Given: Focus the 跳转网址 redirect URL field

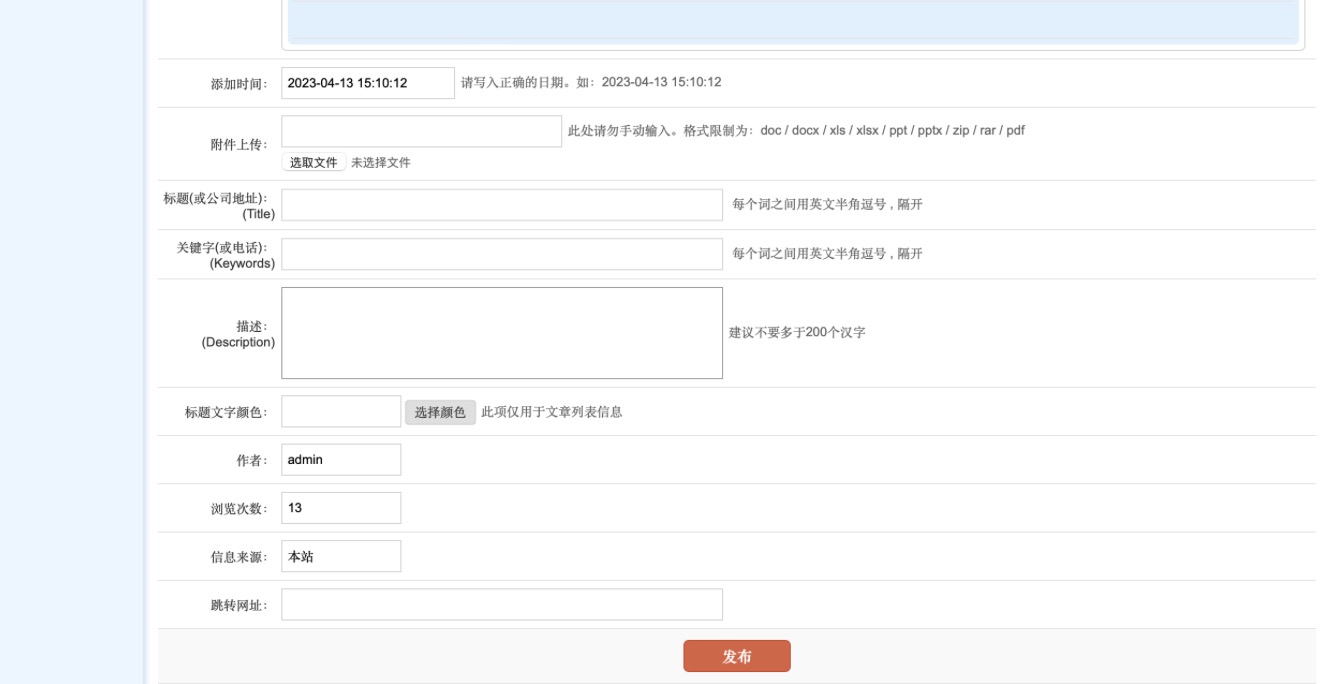Looking at the screenshot, I should (x=501, y=604).
